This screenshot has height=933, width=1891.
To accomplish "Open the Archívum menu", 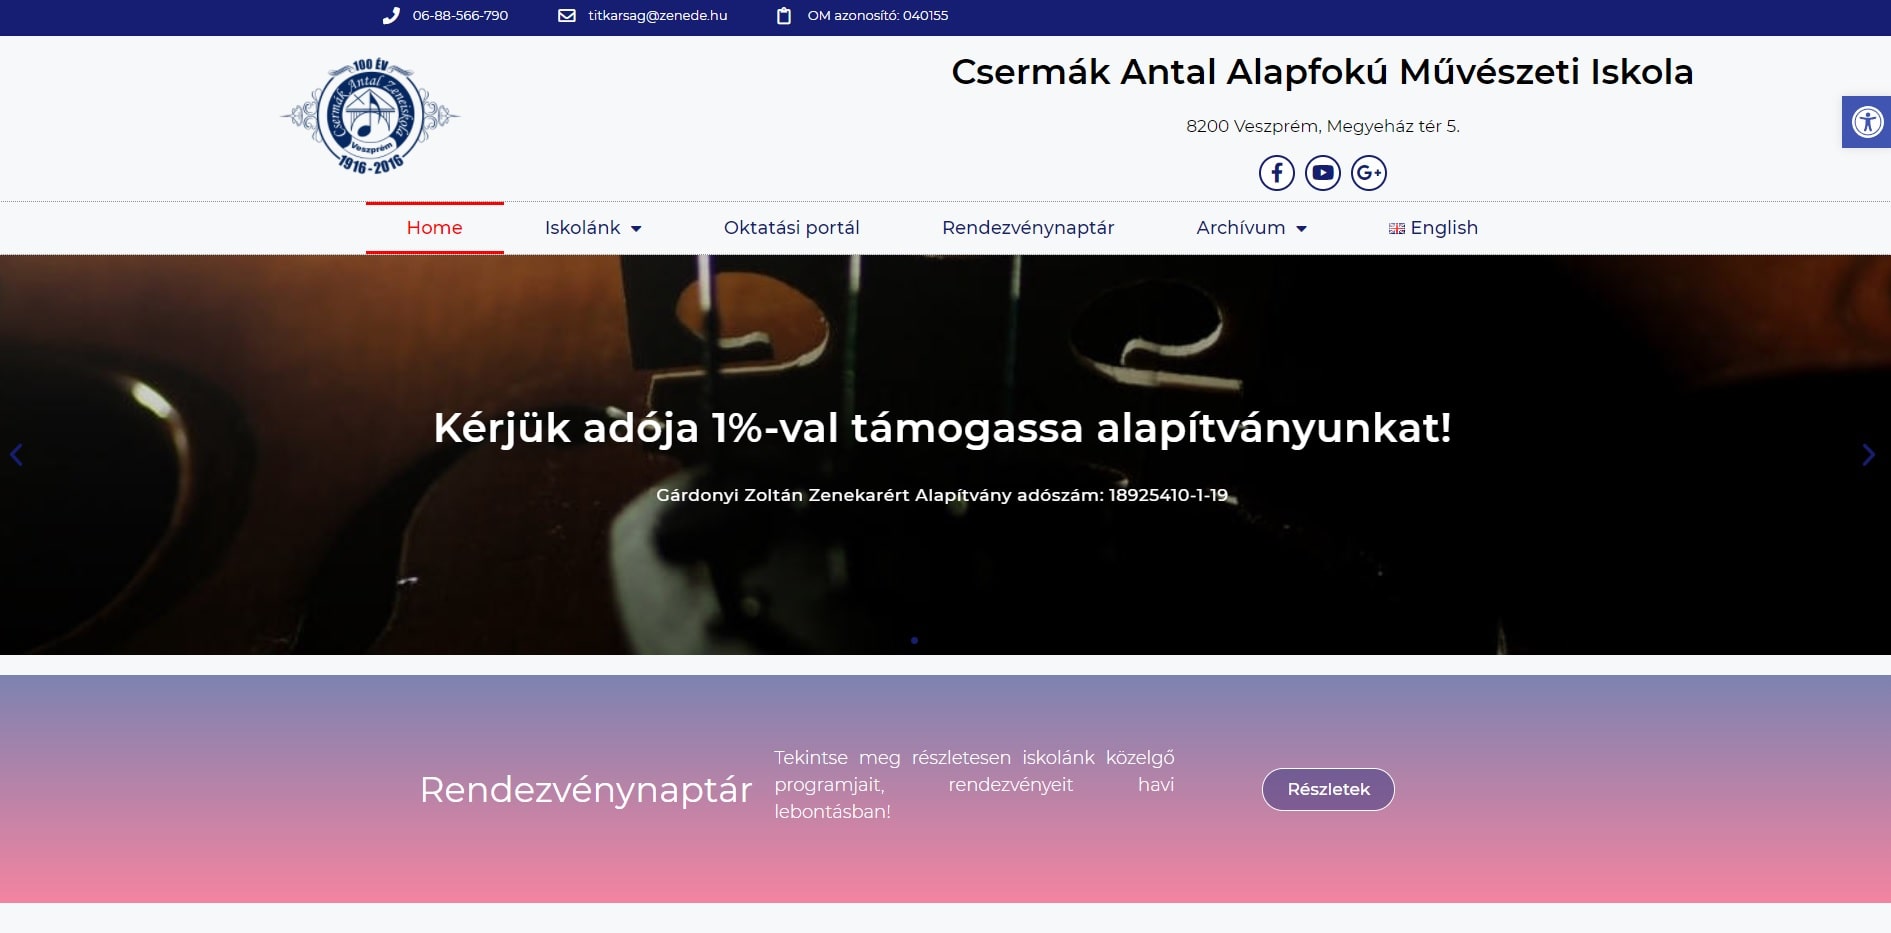I will point(1240,228).
